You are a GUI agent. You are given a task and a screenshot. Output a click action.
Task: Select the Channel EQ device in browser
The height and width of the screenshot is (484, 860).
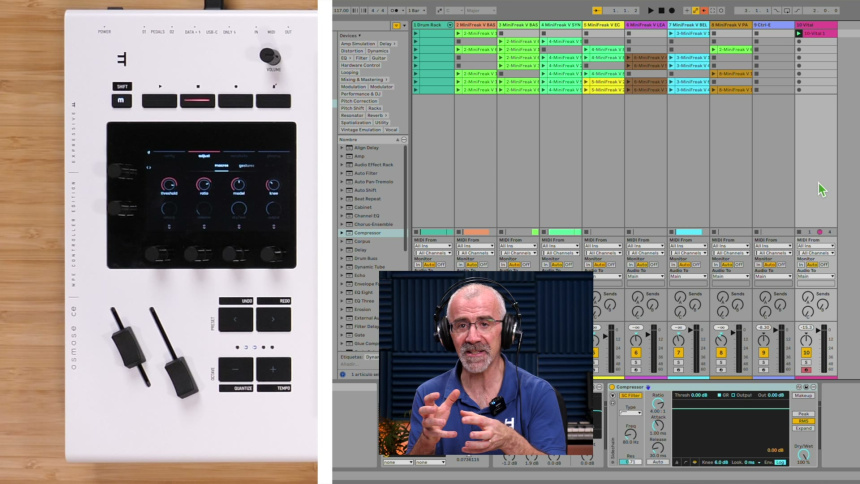click(367, 216)
